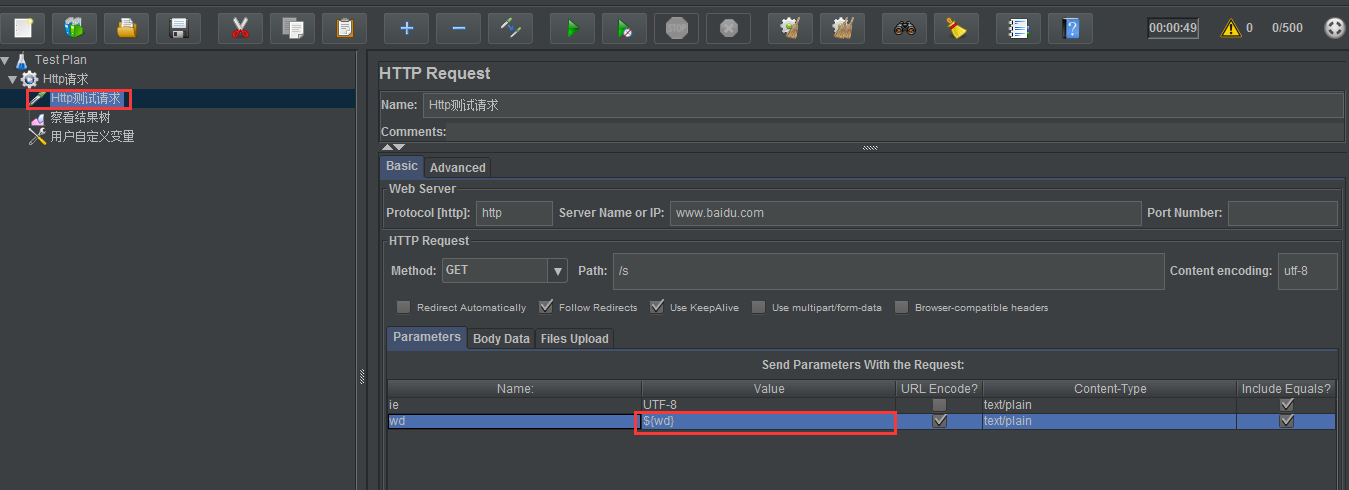The width and height of the screenshot is (1349, 490).
Task: Open the Templates toolbar icon
Action: [x=75, y=28]
